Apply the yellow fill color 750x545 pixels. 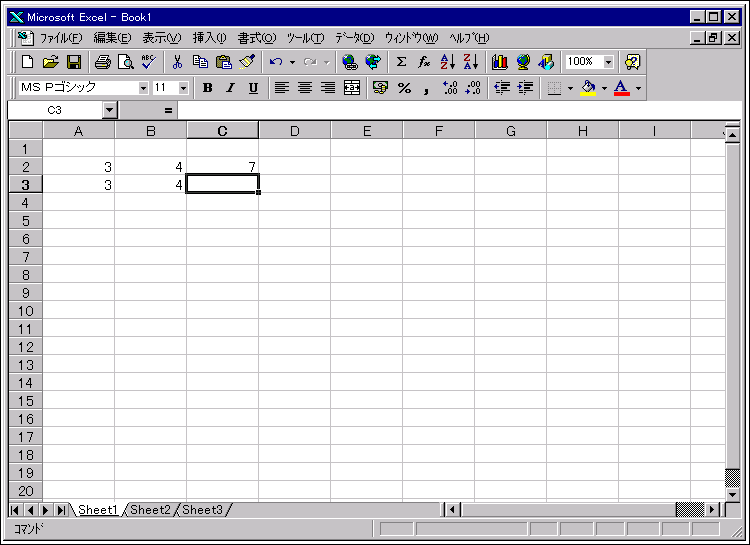(x=587, y=88)
